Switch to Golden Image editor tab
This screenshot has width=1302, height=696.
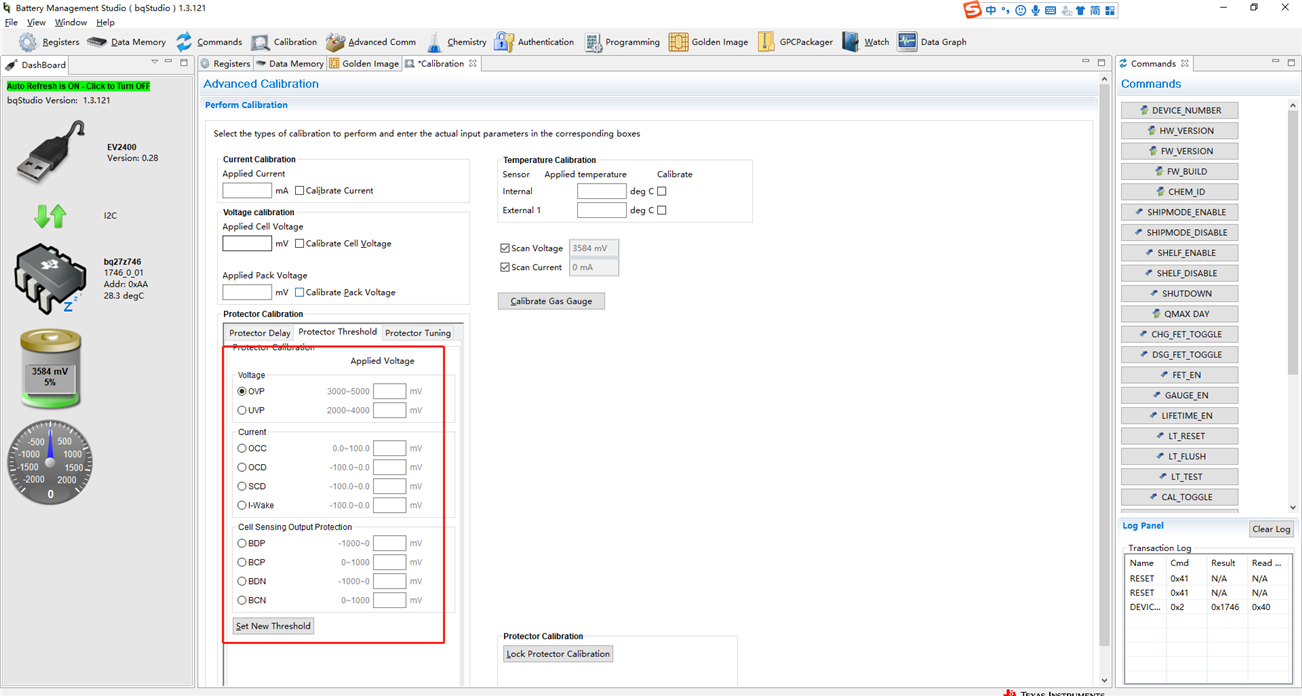(364, 63)
